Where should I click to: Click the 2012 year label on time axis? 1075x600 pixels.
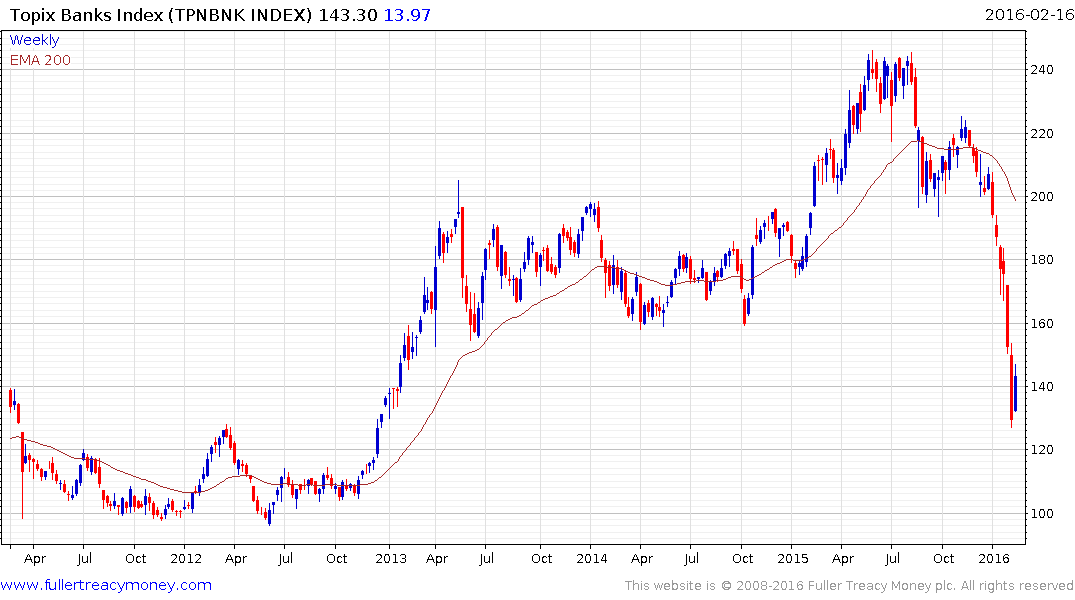[186, 558]
